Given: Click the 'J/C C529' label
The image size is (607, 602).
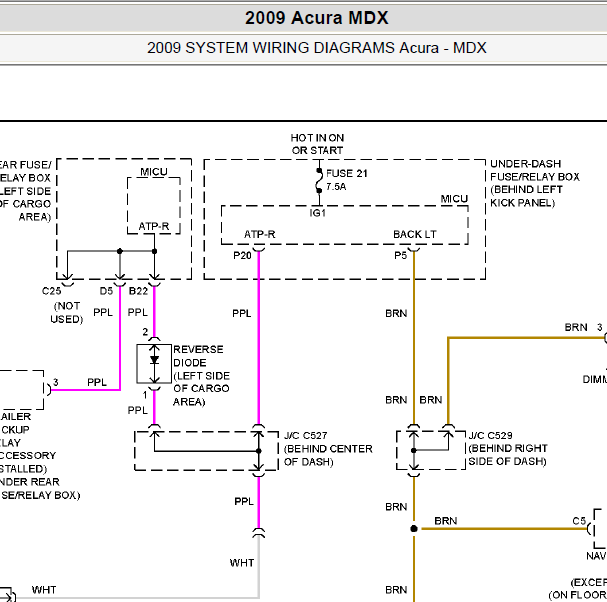Looking at the screenshot, I should click(490, 436).
